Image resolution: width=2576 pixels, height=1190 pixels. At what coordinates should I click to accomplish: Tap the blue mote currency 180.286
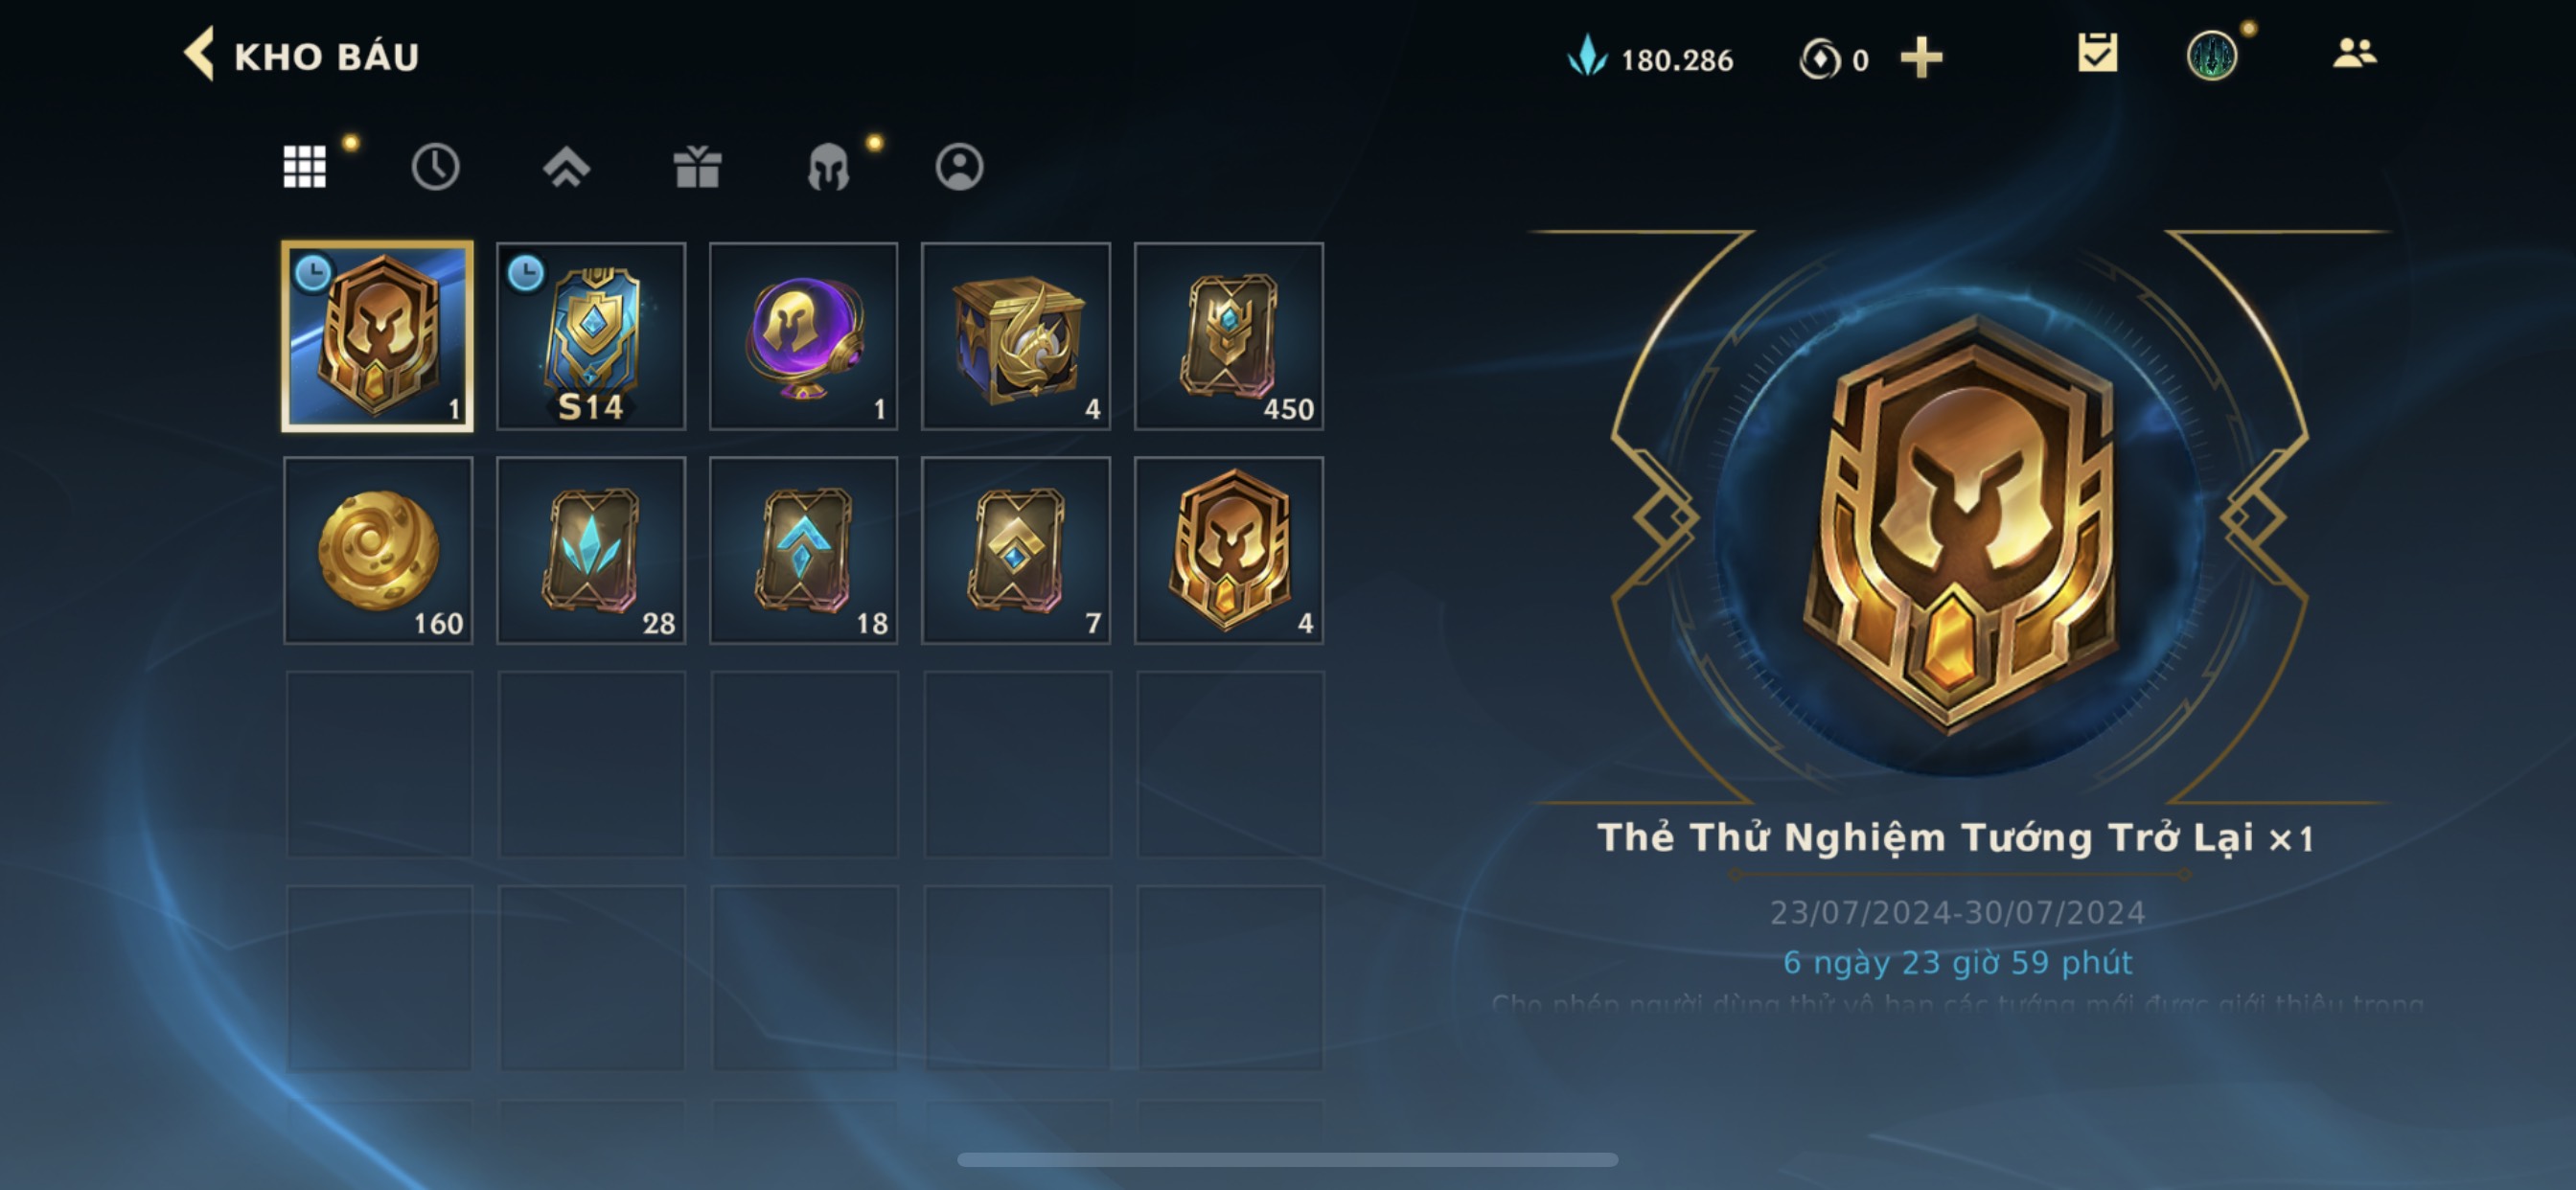pyautogui.click(x=1650, y=58)
